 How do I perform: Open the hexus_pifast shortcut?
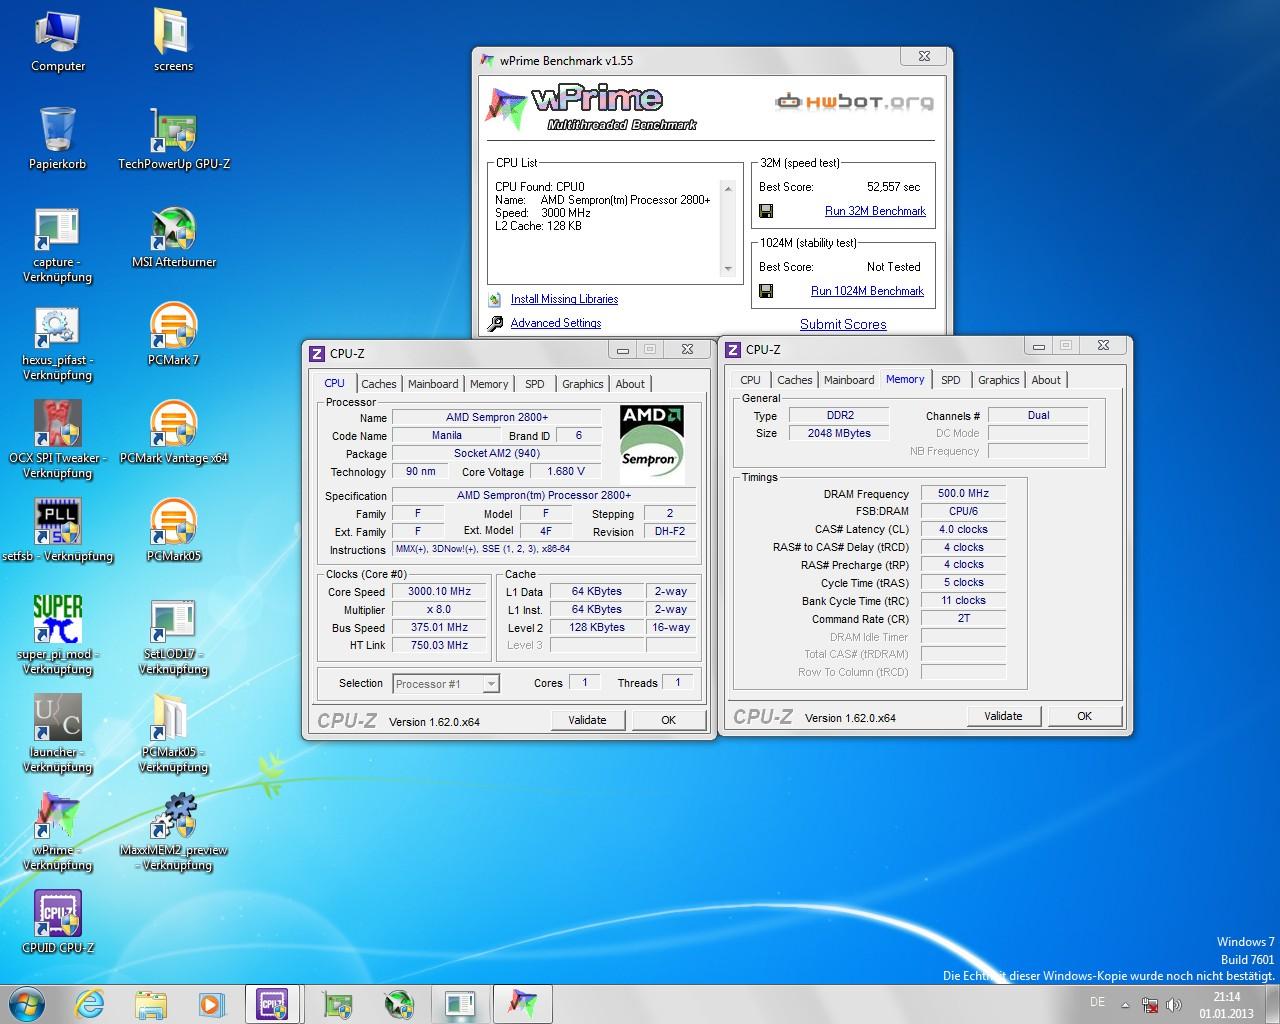coord(57,342)
